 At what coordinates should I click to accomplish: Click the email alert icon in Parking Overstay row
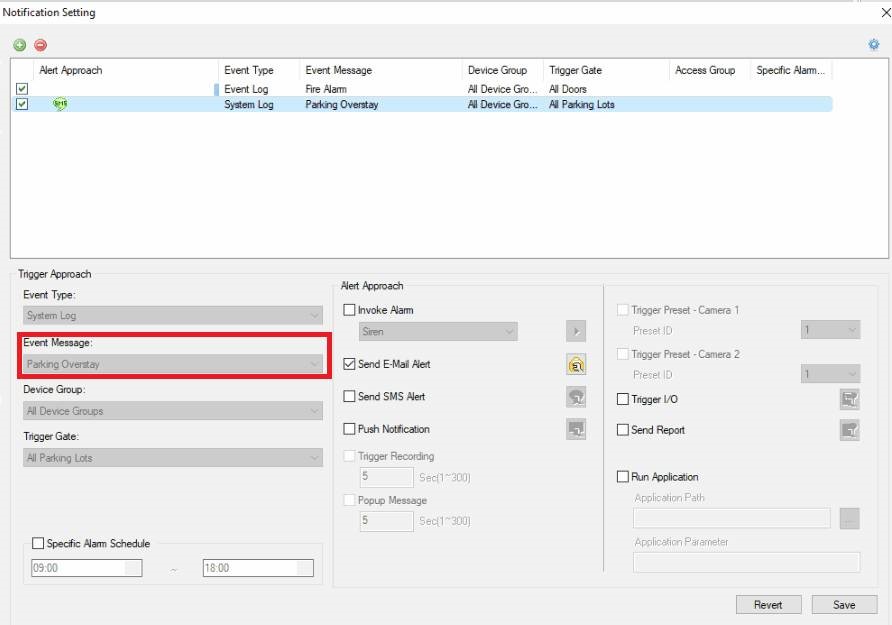pos(60,104)
